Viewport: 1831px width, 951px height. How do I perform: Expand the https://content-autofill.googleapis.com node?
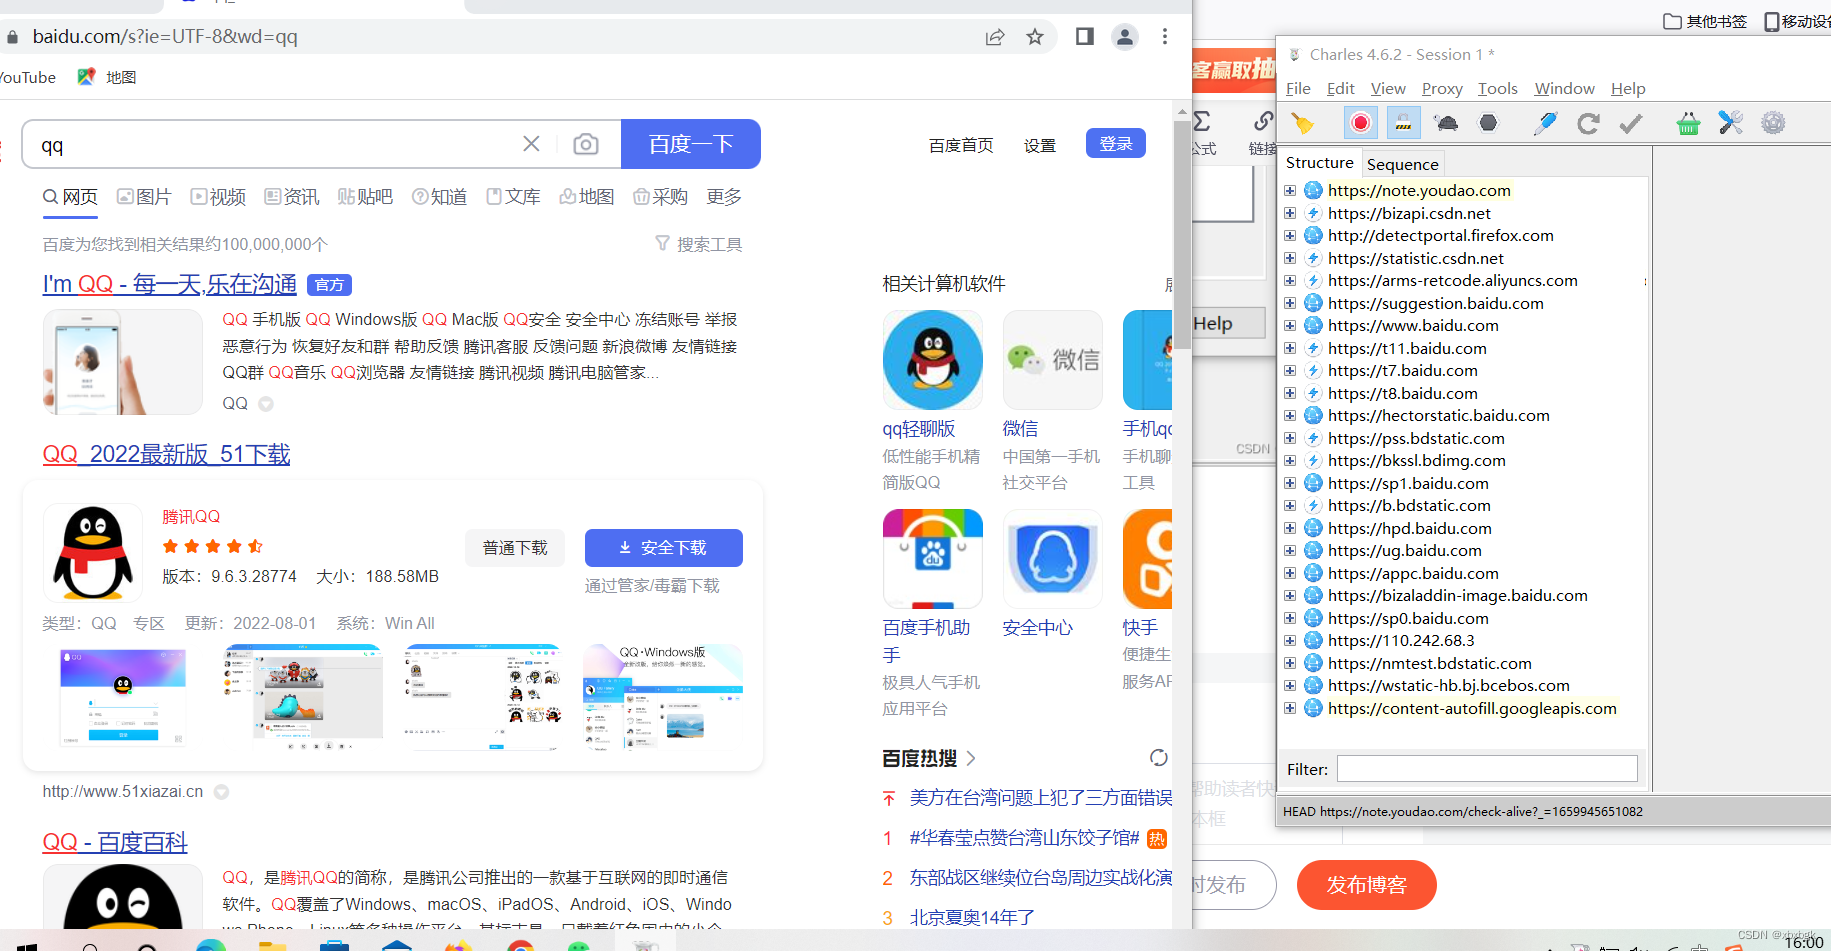click(1290, 708)
